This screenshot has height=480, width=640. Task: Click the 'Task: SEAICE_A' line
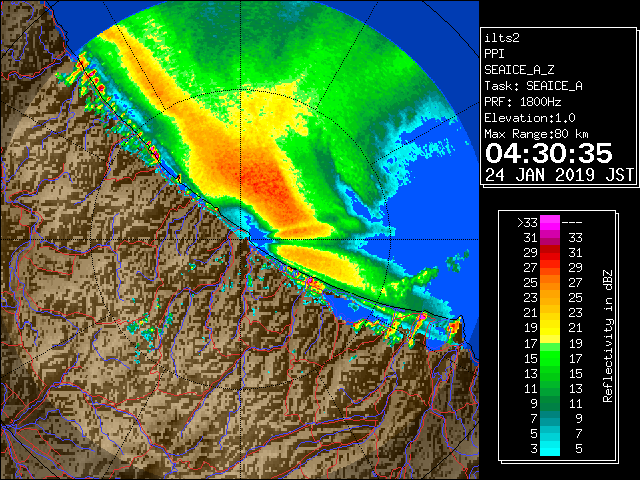click(x=533, y=86)
